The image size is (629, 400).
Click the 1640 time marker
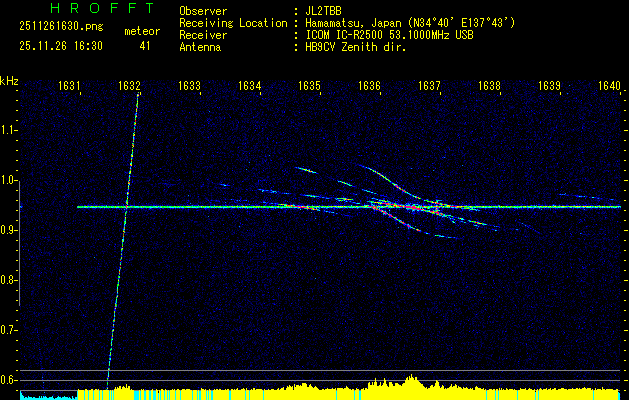click(x=609, y=86)
